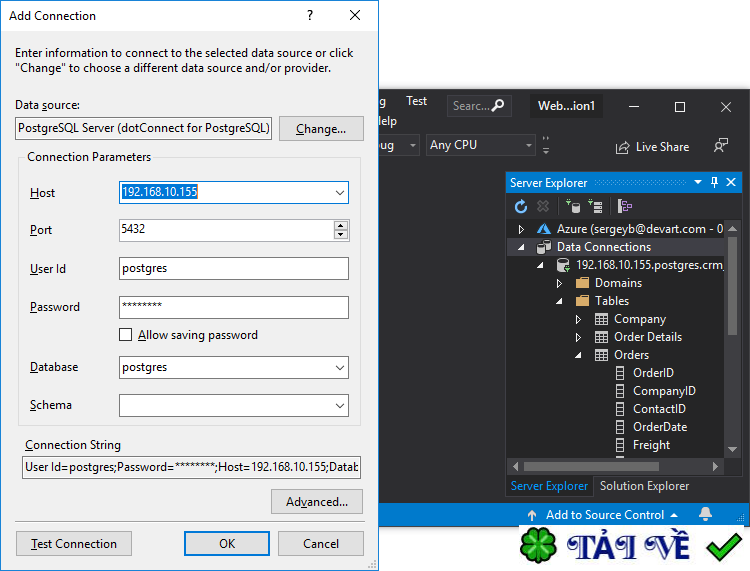
Task: Click the help question mark in Add Connection
Action: click(310, 15)
